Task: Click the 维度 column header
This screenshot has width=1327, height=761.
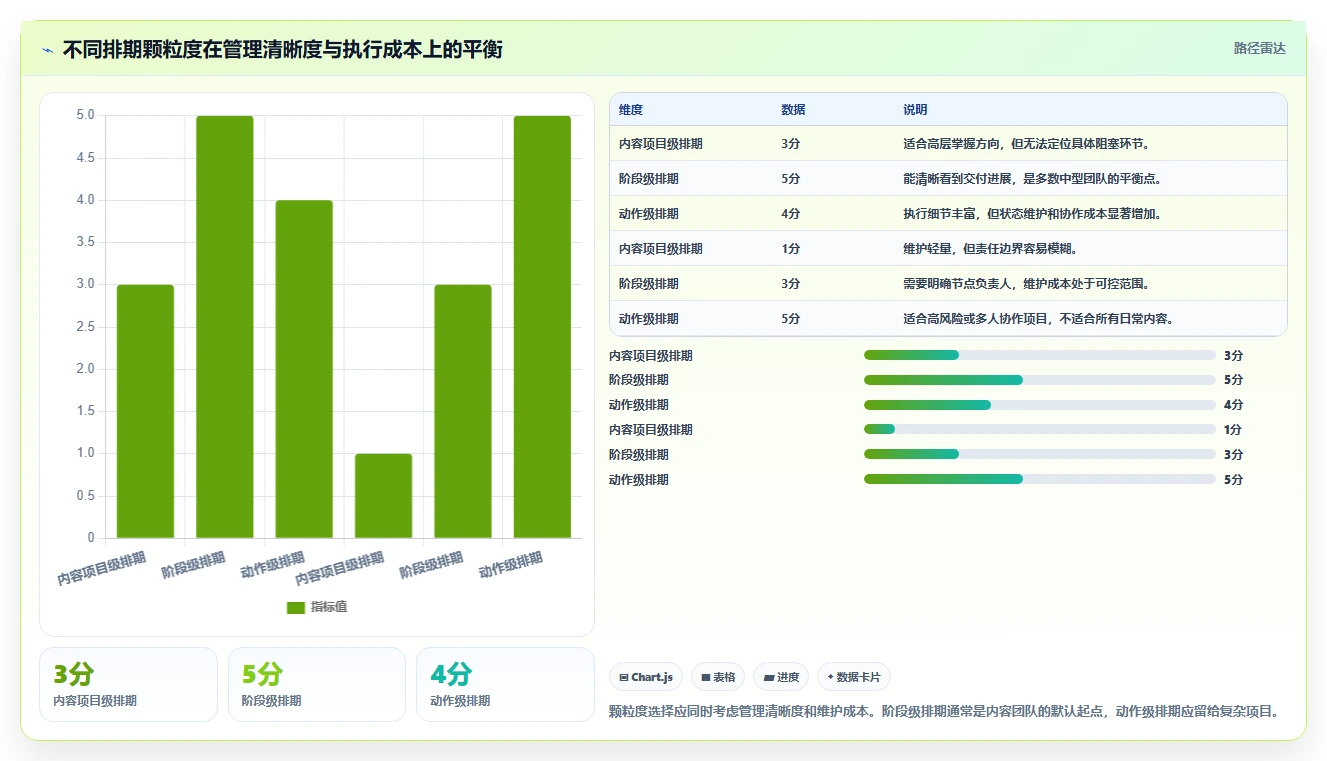Action: pyautogui.click(x=631, y=110)
